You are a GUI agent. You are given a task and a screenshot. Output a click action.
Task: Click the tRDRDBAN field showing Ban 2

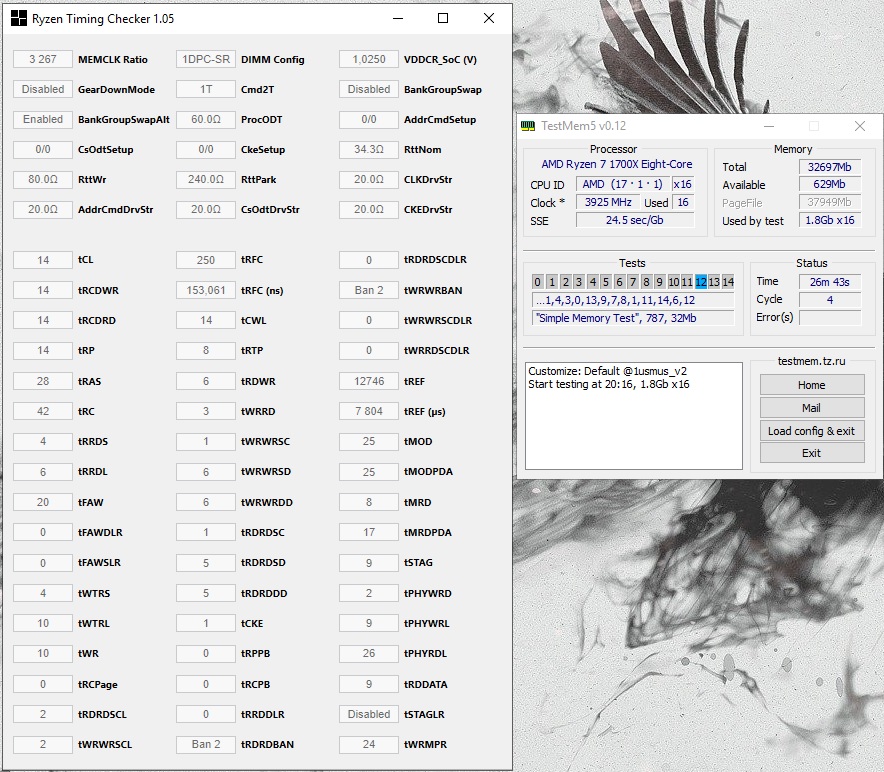coord(206,744)
